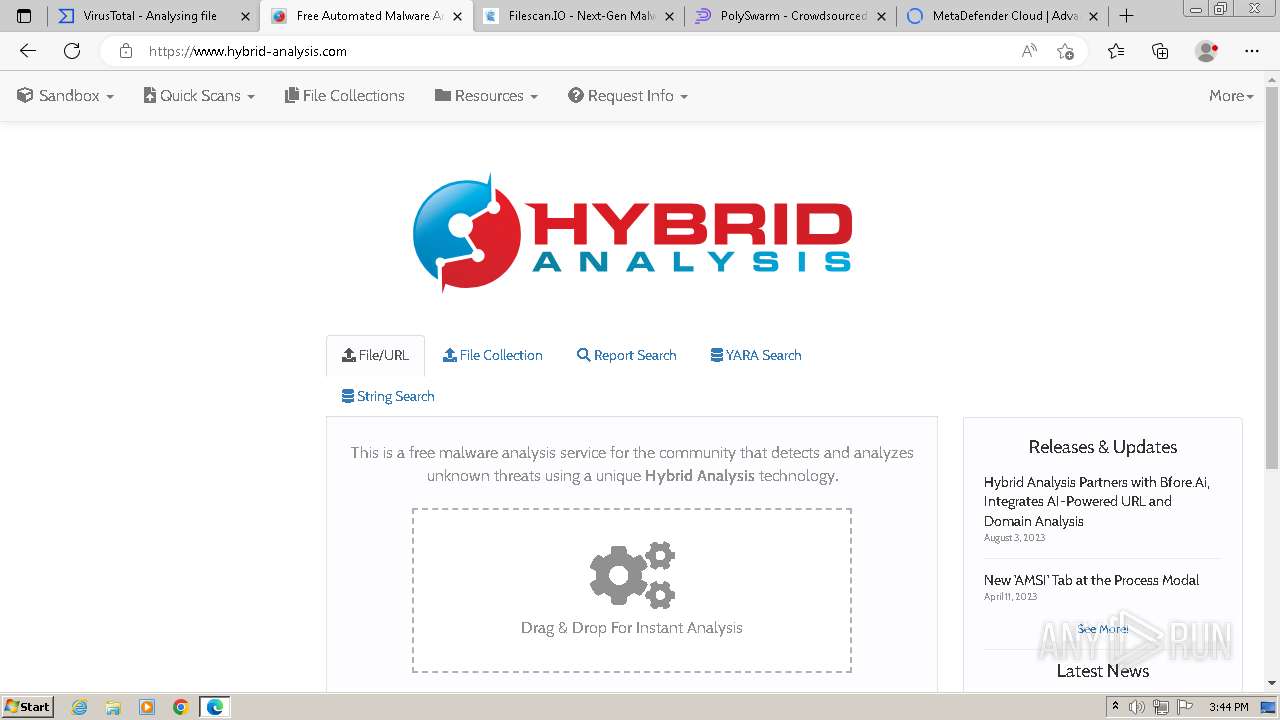This screenshot has width=1280, height=720.
Task: Select the Report Search tab
Action: click(627, 355)
